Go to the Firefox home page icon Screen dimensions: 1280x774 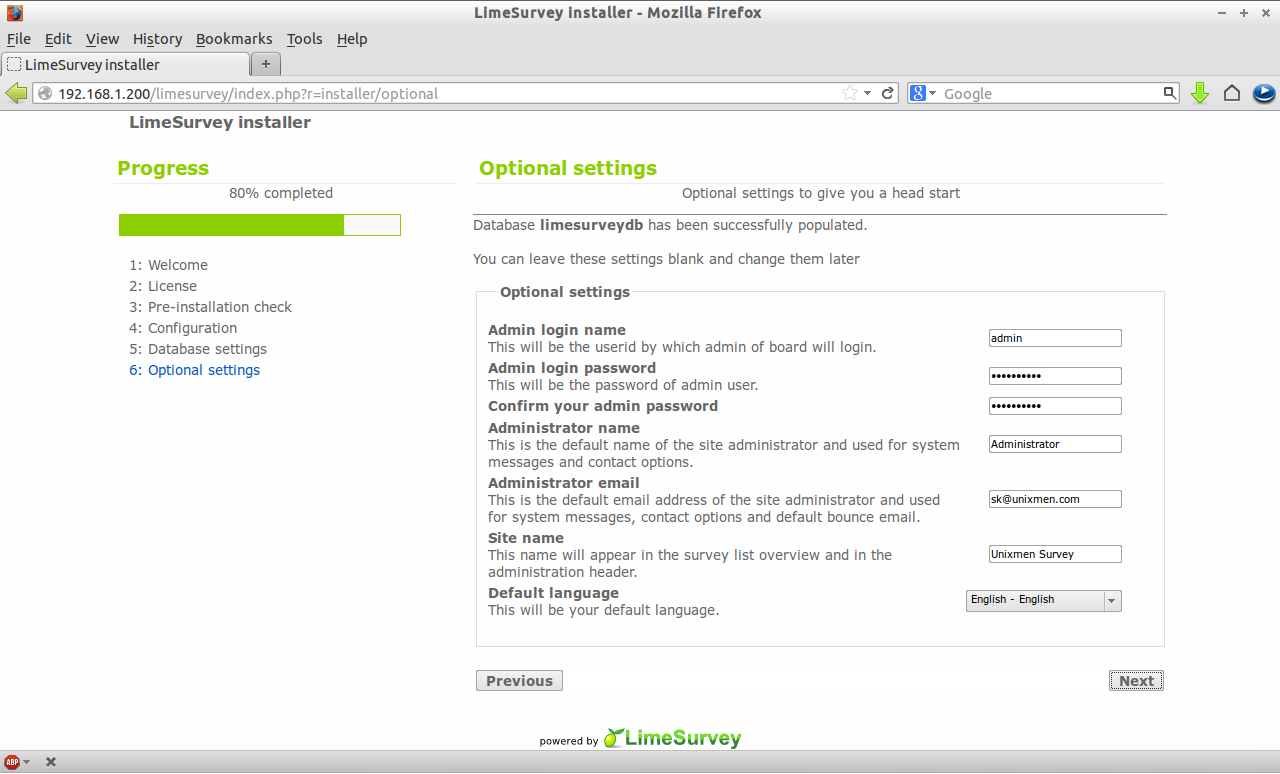click(1232, 93)
